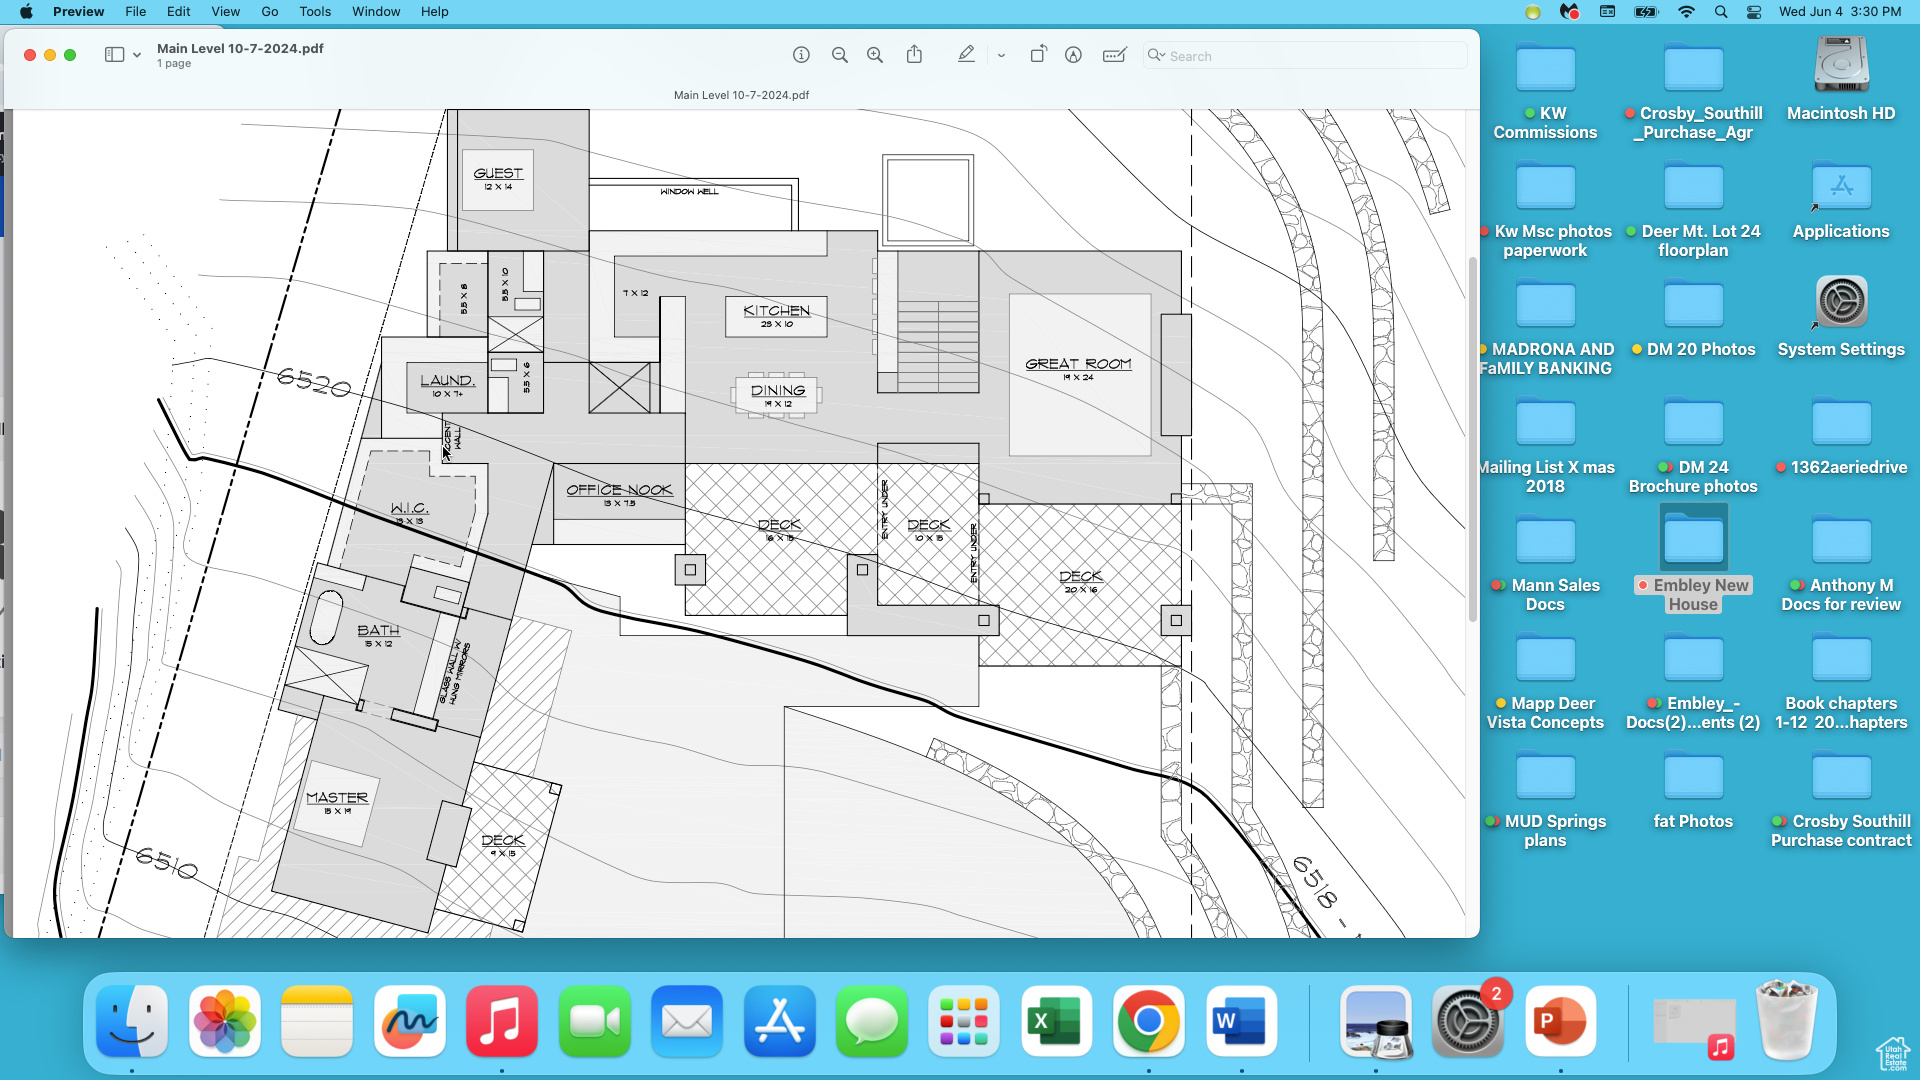This screenshot has height=1080, width=1920.
Task: Open the document Inspector info icon
Action: coord(801,55)
